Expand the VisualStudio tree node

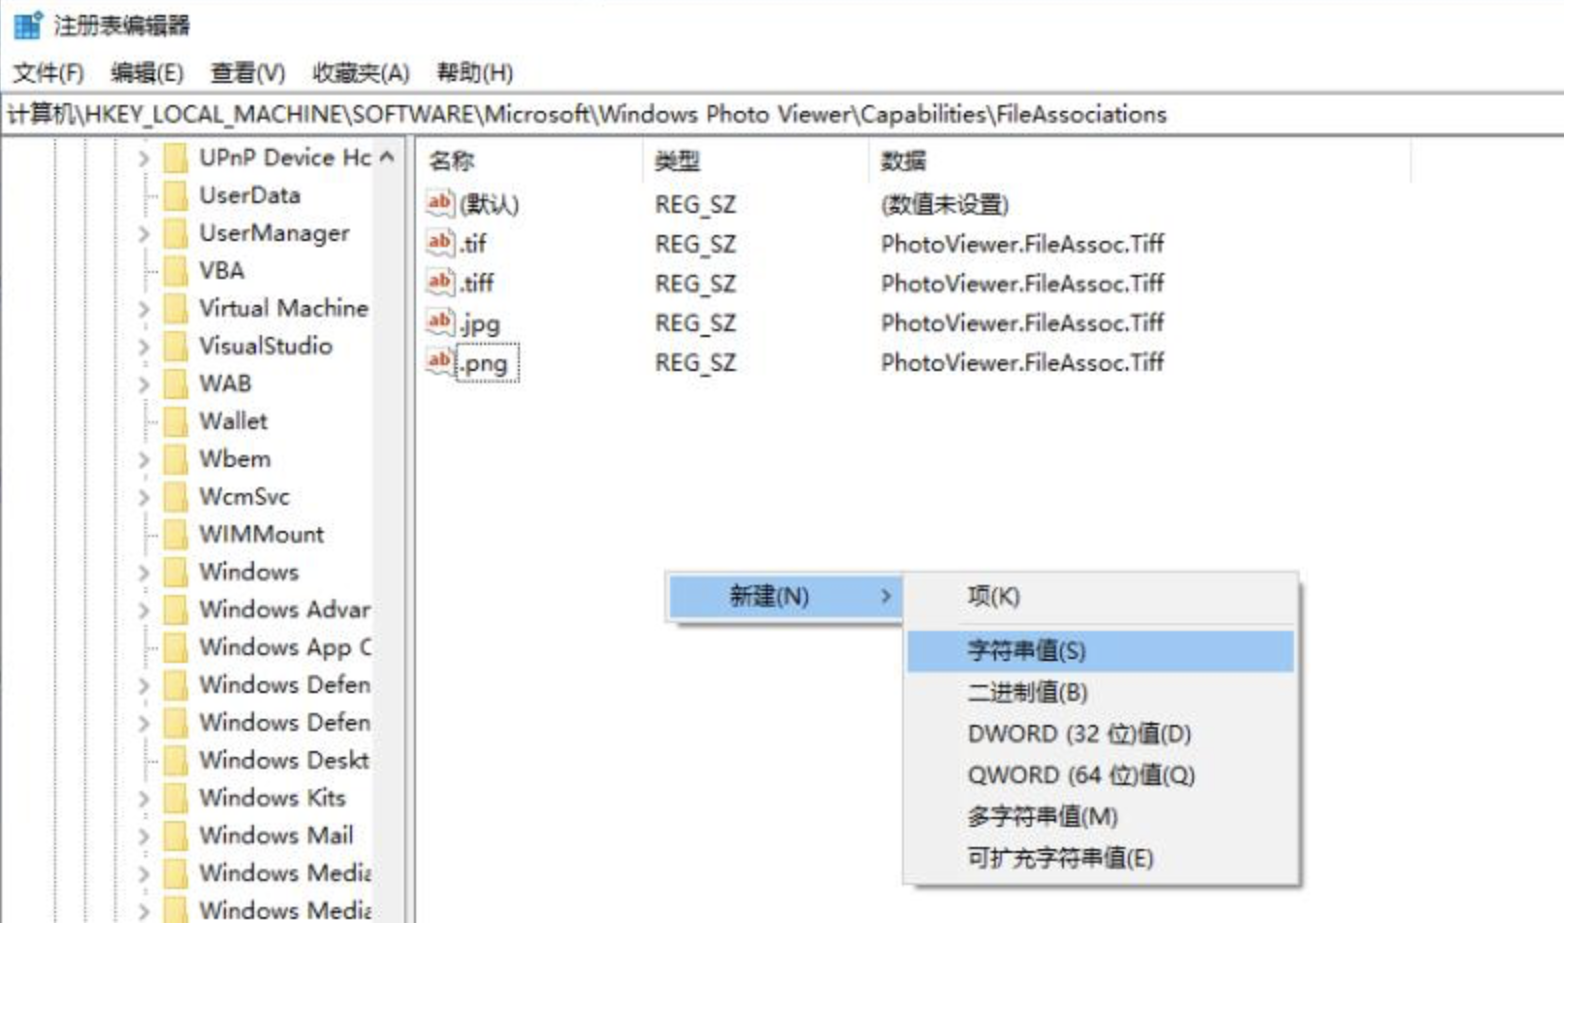(x=144, y=347)
